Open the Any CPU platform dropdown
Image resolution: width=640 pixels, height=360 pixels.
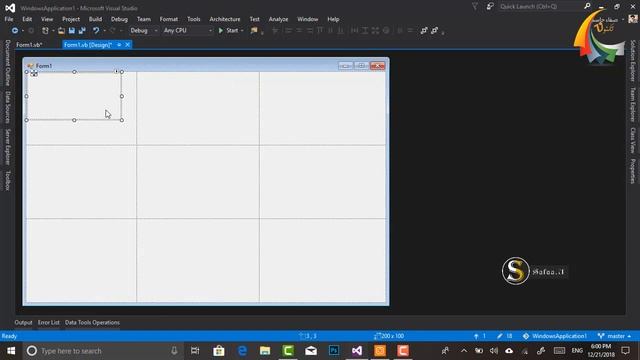tap(188, 31)
